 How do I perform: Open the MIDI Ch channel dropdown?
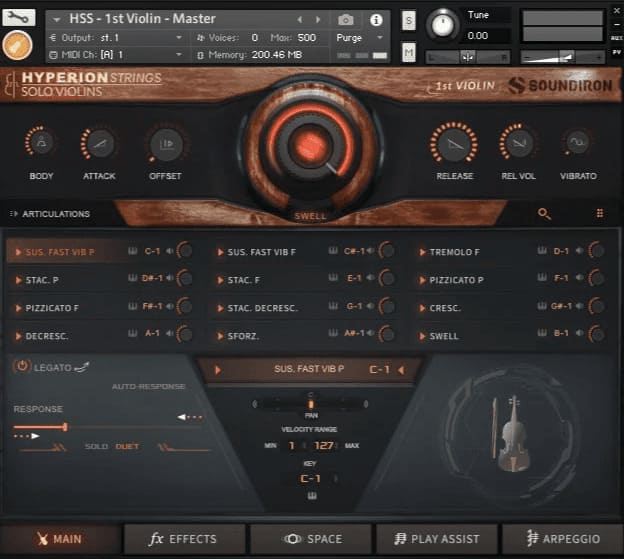pyautogui.click(x=115, y=54)
